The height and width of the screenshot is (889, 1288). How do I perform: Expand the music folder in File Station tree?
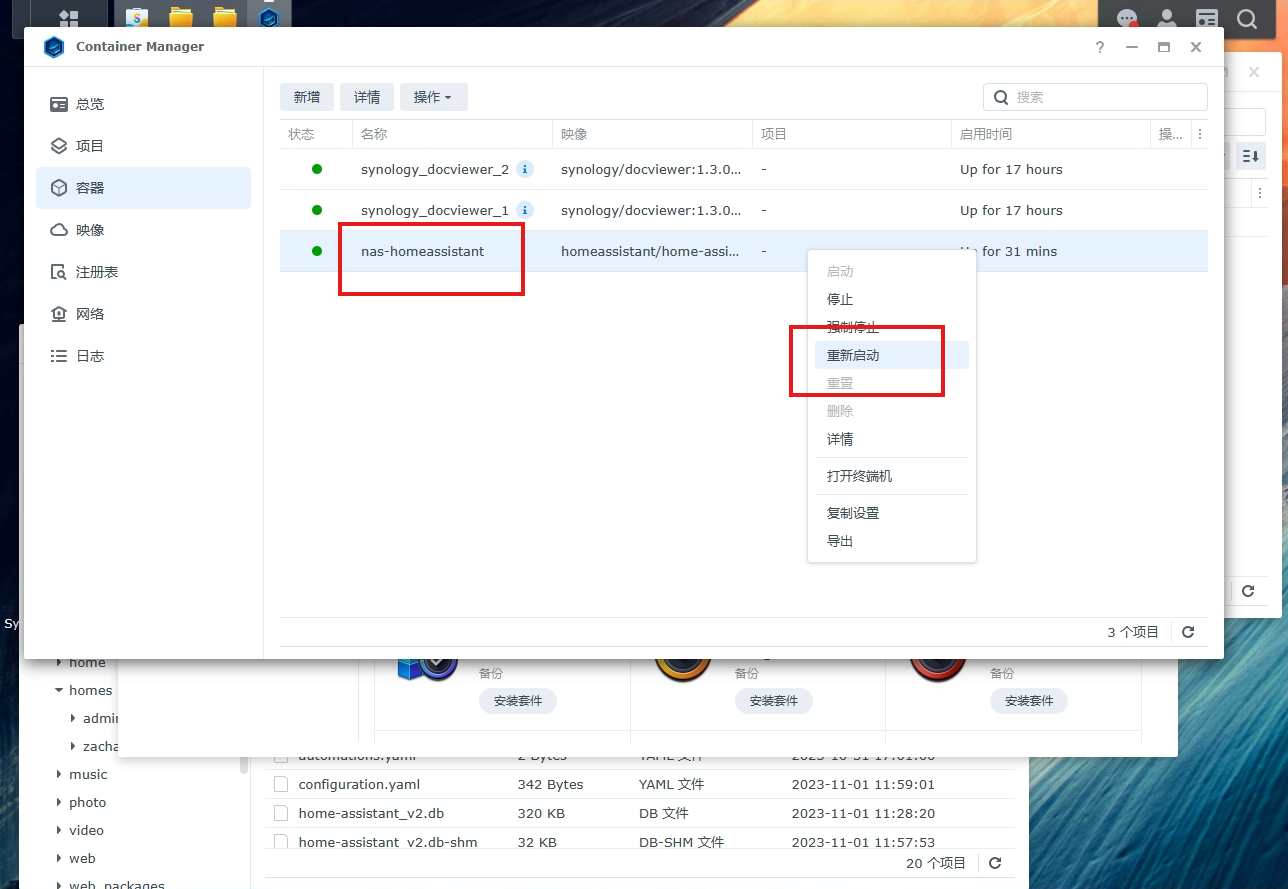(59, 774)
